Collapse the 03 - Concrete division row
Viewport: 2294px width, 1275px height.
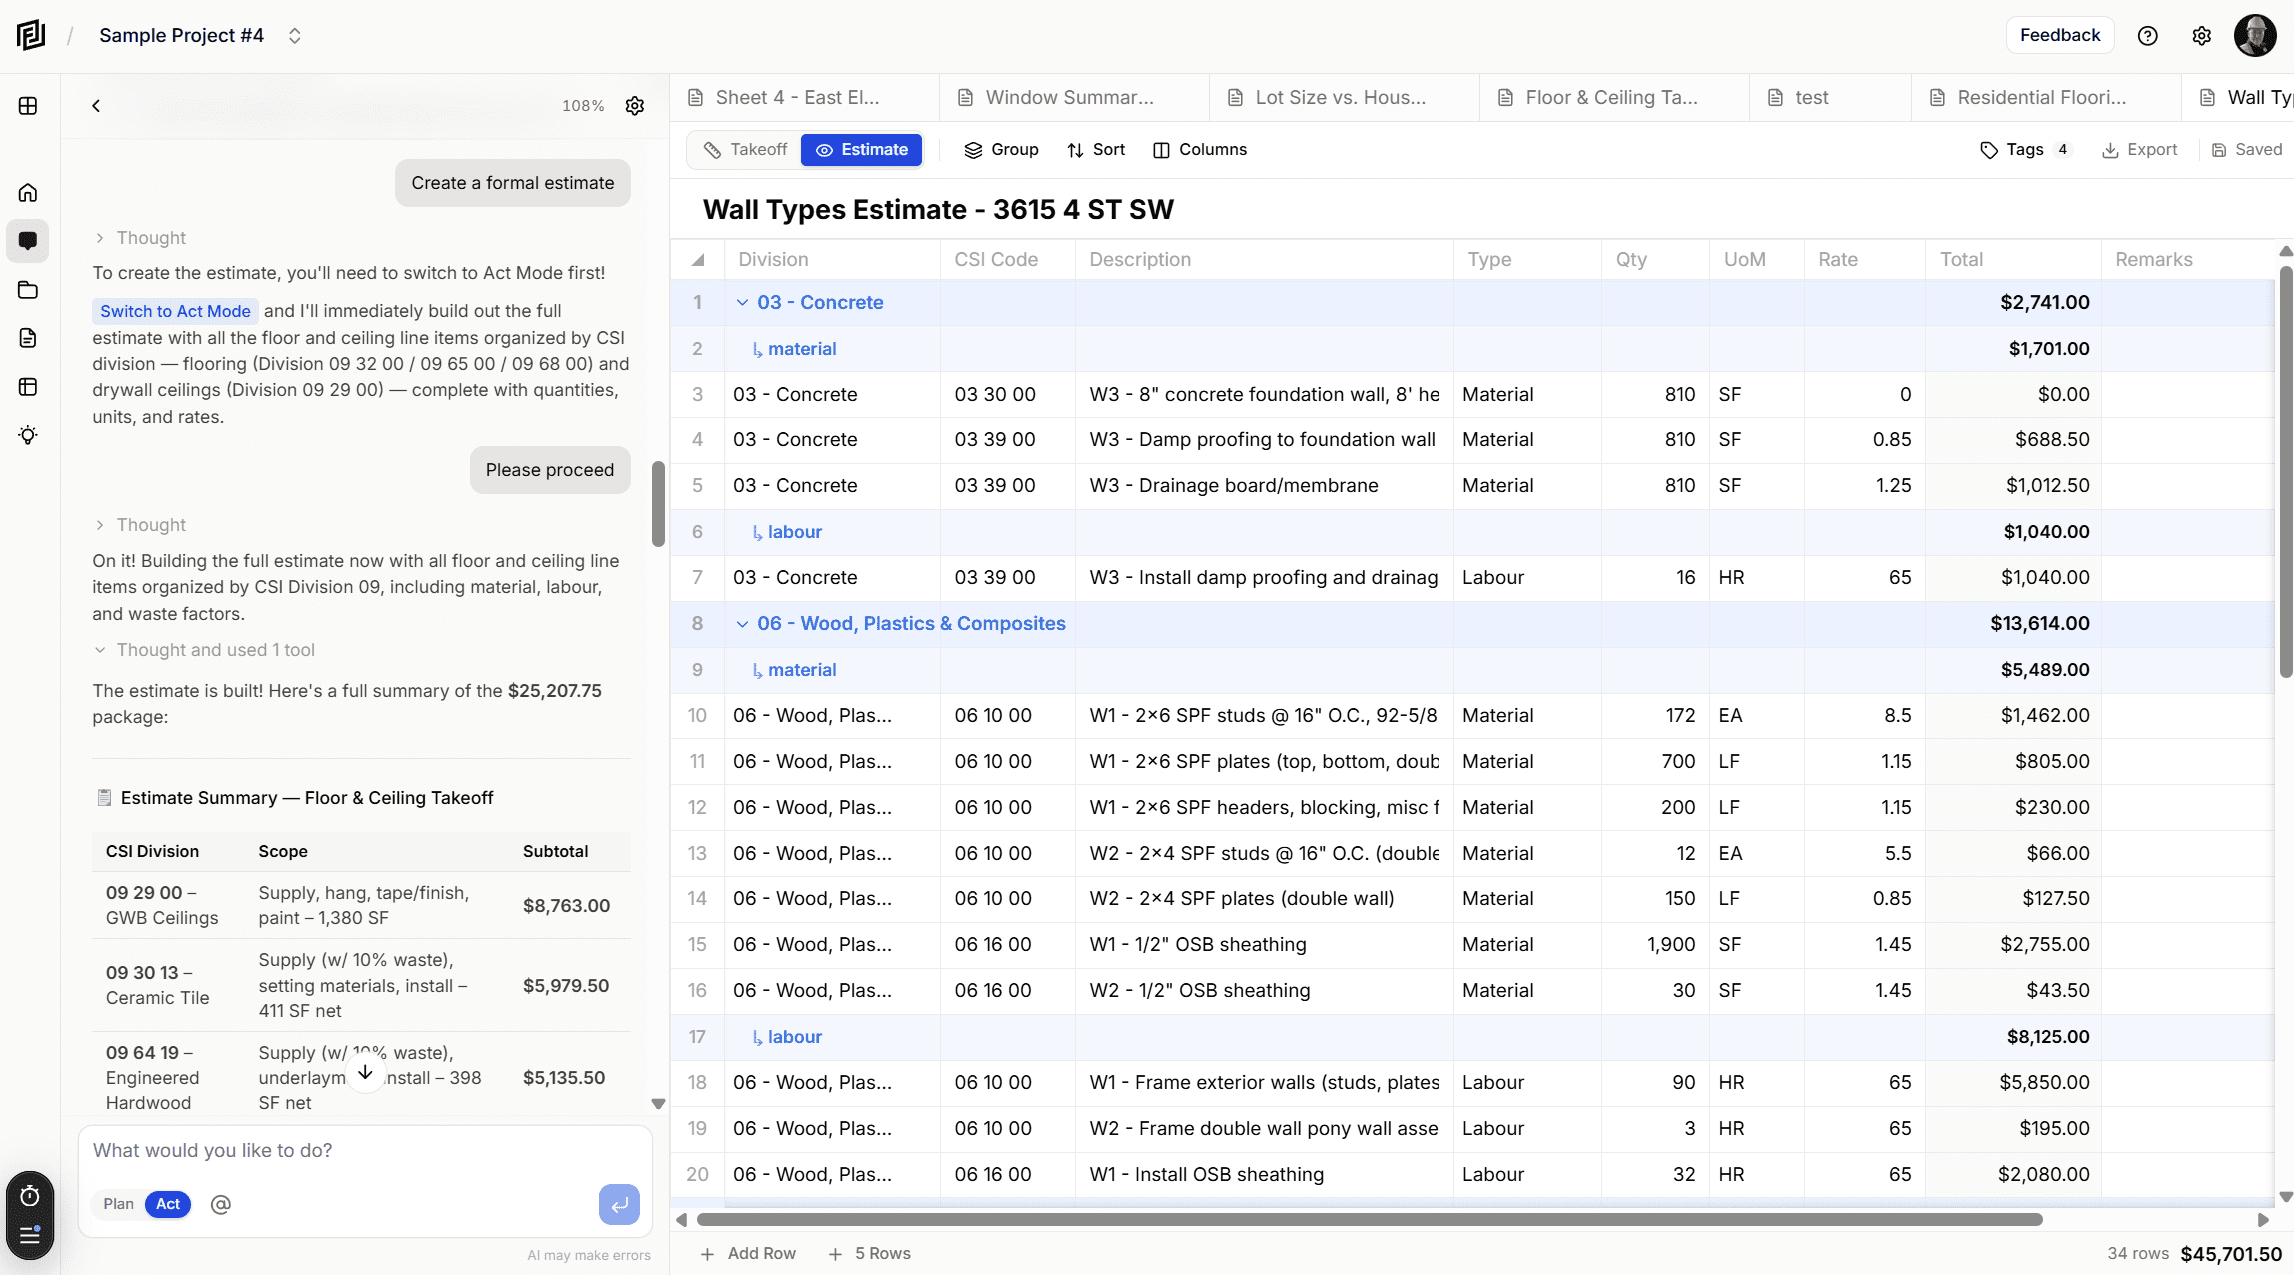tap(742, 302)
